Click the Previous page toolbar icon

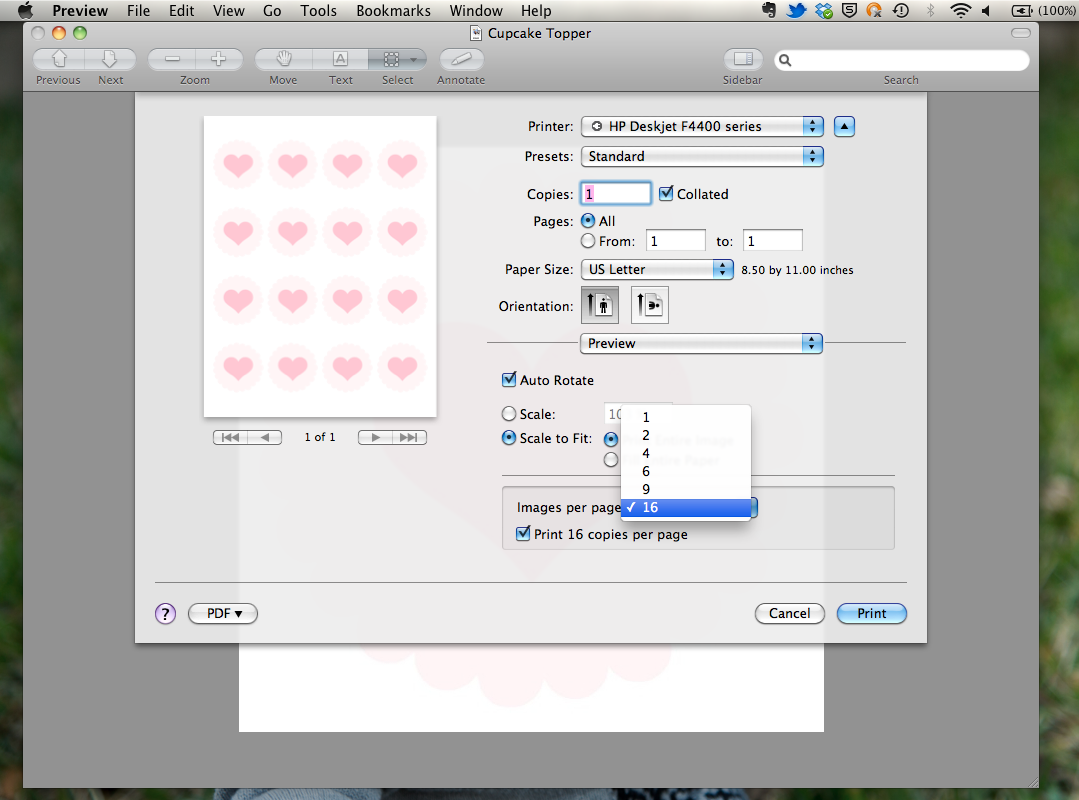point(58,59)
